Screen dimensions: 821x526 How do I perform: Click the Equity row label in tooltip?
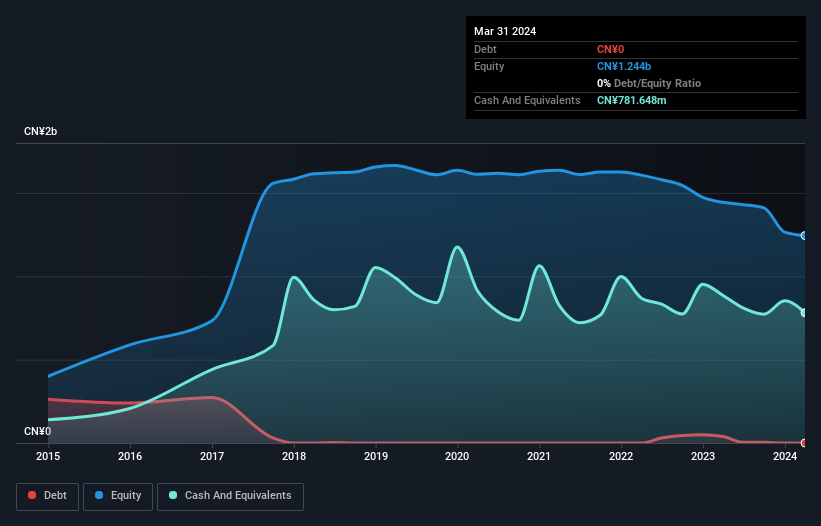[489, 66]
